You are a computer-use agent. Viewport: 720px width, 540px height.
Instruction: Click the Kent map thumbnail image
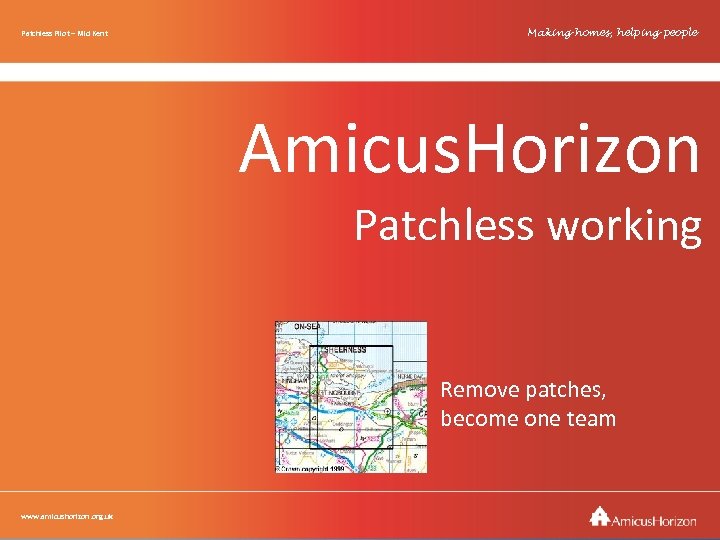[351, 397]
